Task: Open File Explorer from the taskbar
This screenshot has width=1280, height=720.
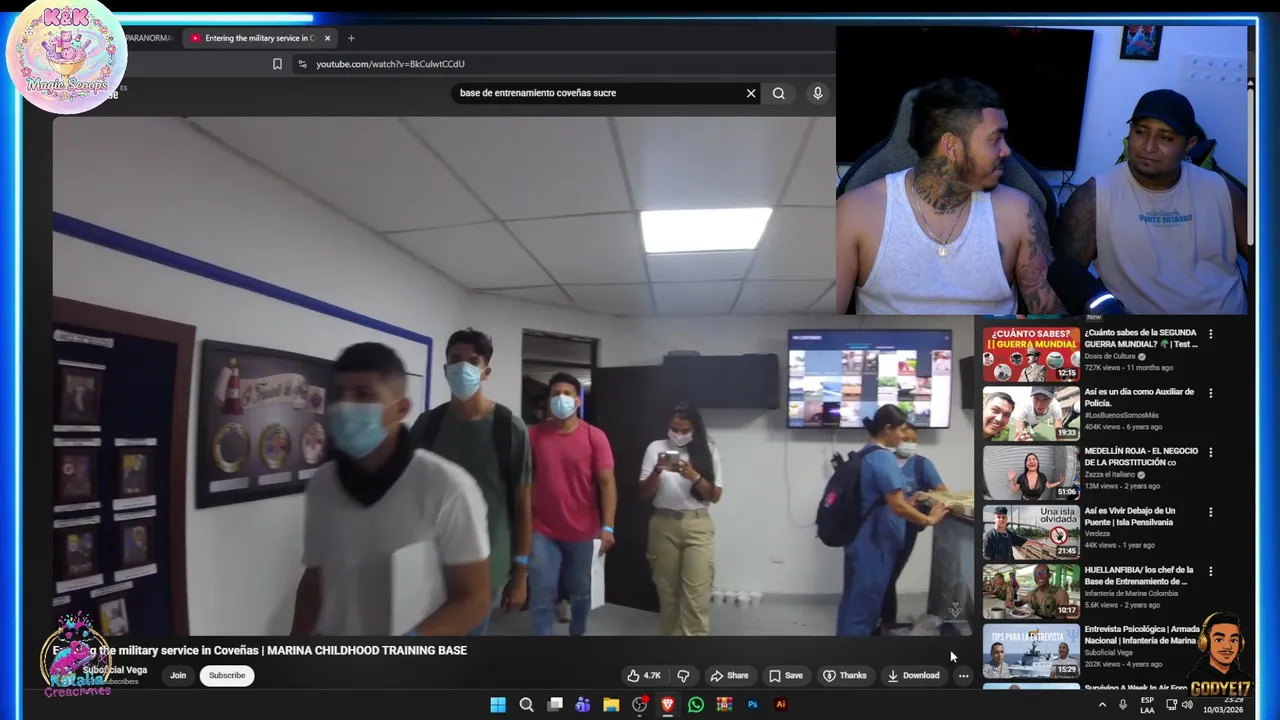Action: tap(611, 704)
